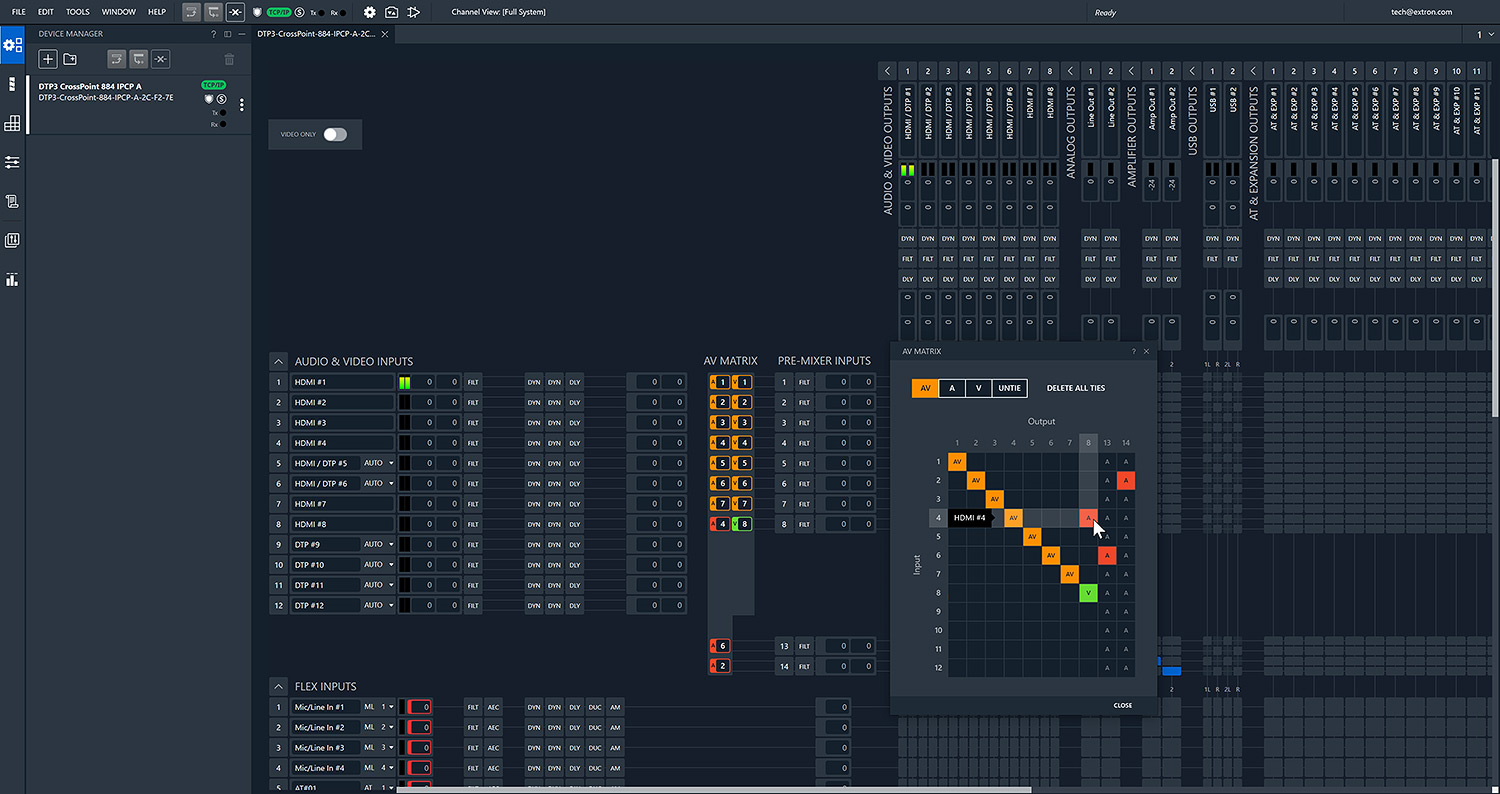This screenshot has height=794, width=1500.
Task: Collapse the ANALOG OUTPUTS group via its chevron
Action: 1068,70
